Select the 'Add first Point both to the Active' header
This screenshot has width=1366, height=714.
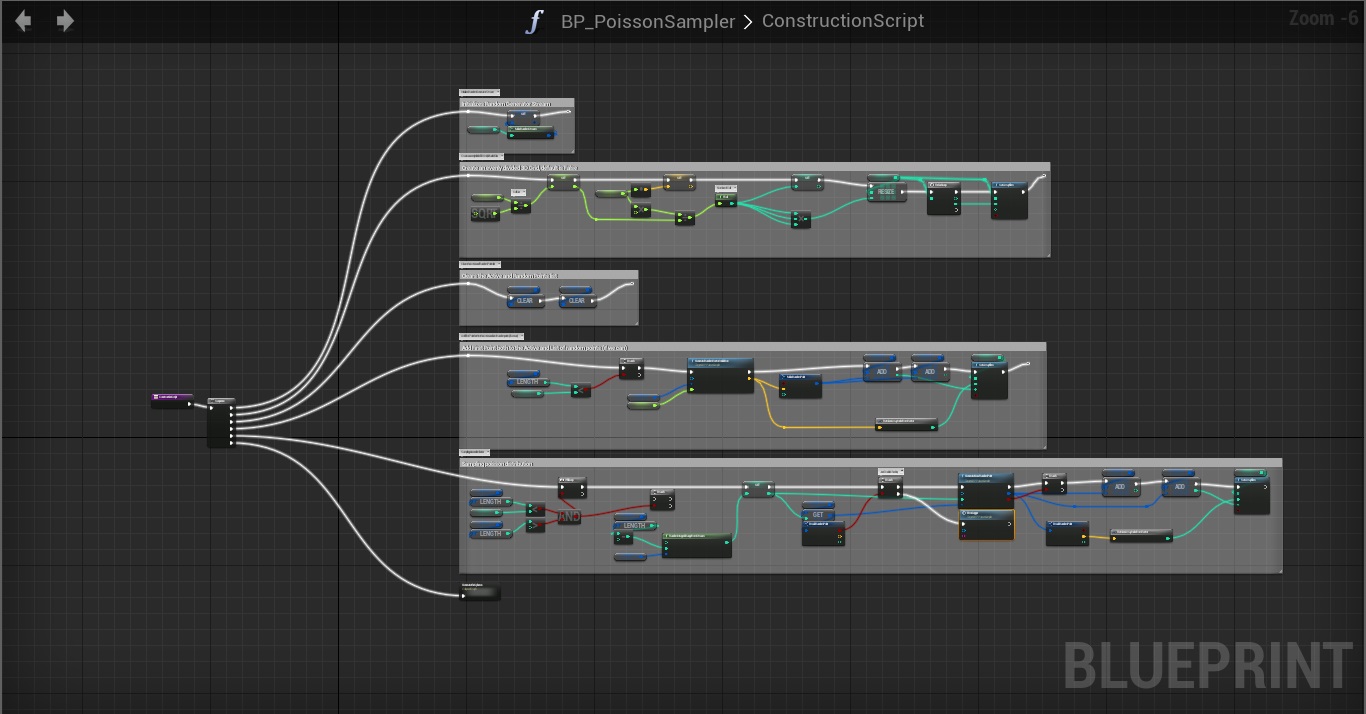pyautogui.click(x=752, y=347)
